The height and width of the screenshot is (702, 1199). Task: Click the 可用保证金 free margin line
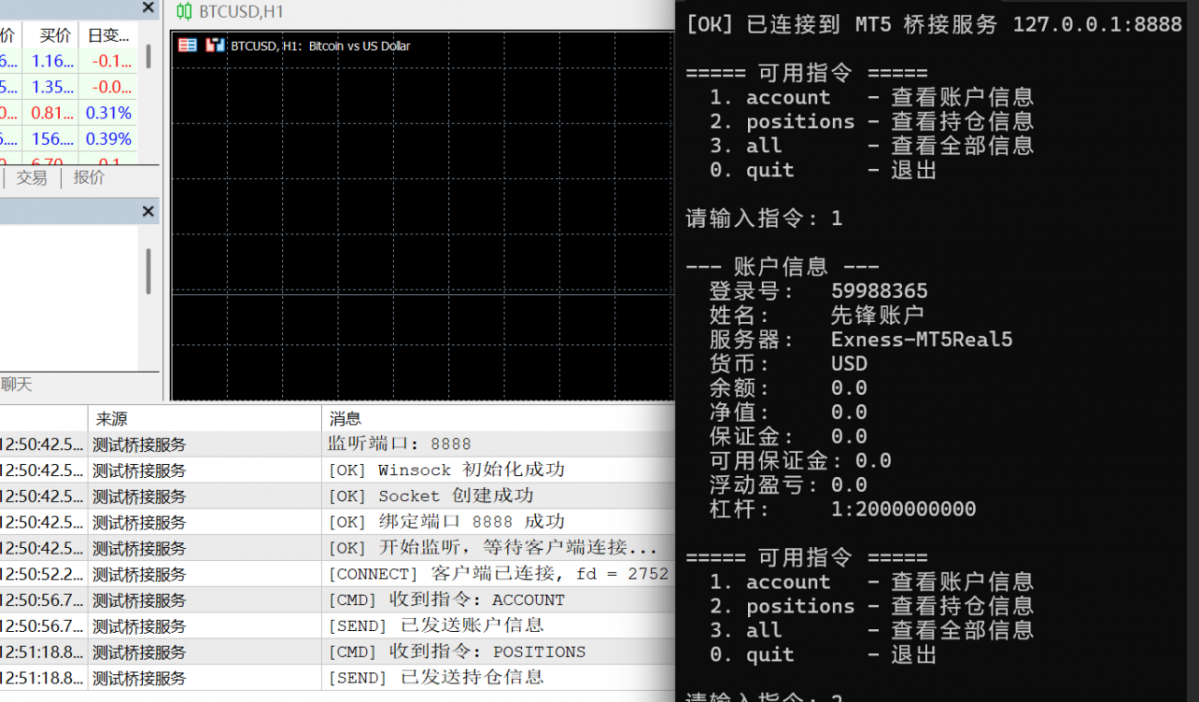(x=800, y=460)
